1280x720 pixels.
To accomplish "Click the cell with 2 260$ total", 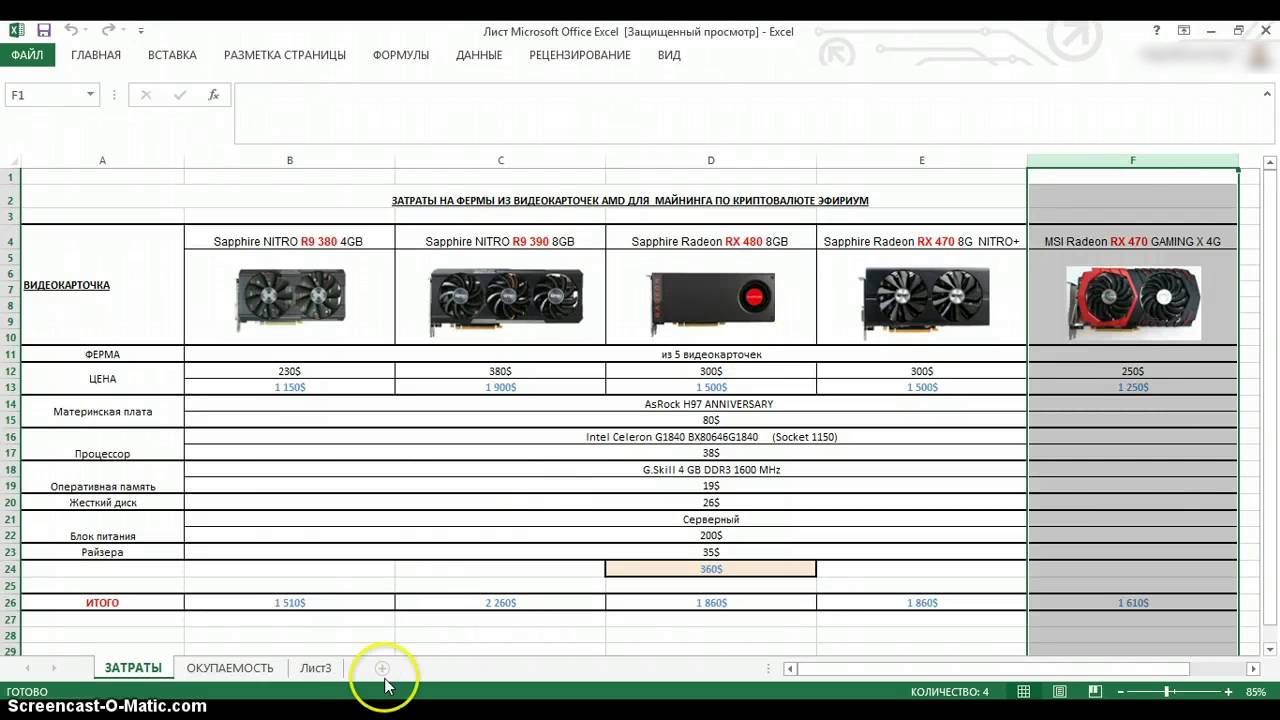I will coord(500,603).
